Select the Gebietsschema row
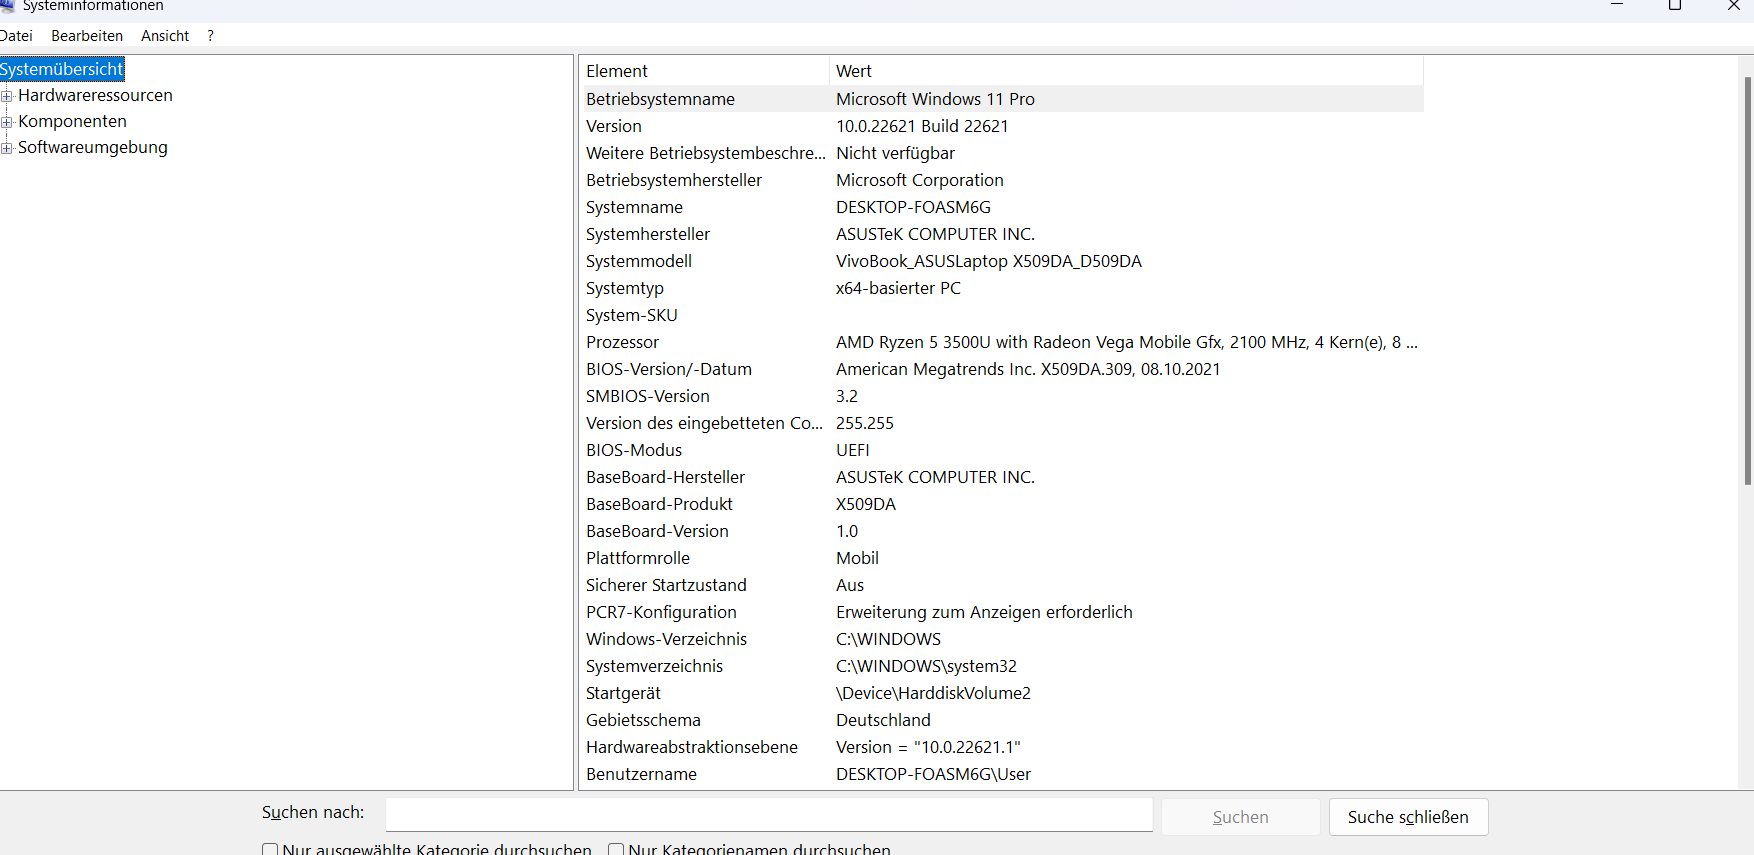The width and height of the screenshot is (1754, 855). pos(1002,720)
